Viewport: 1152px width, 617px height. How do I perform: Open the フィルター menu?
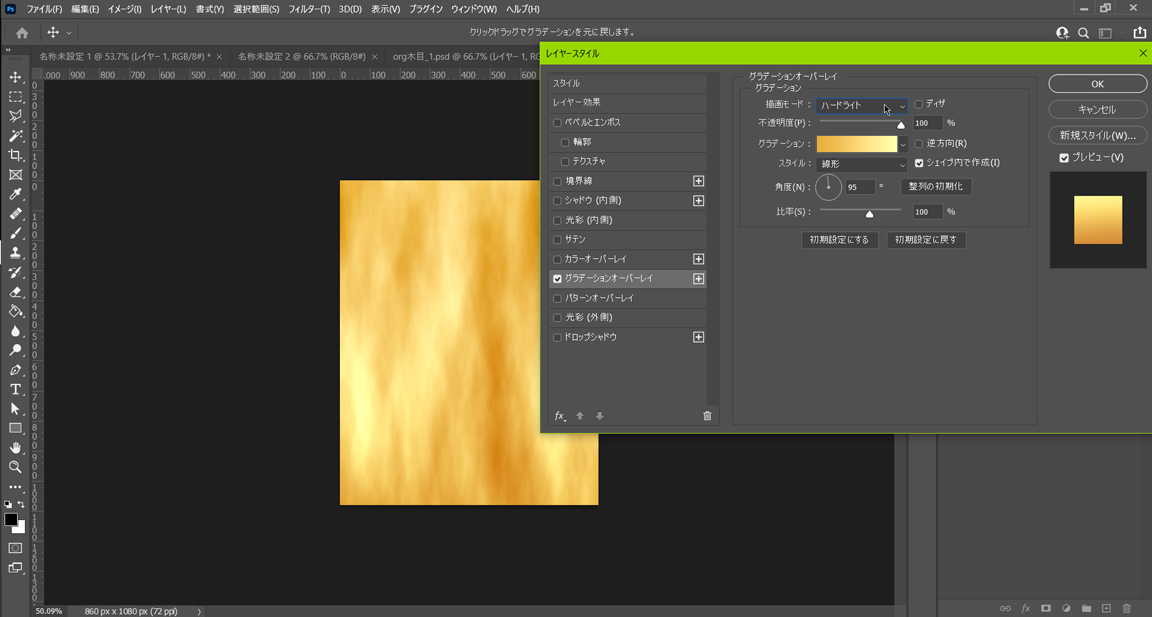309,9
